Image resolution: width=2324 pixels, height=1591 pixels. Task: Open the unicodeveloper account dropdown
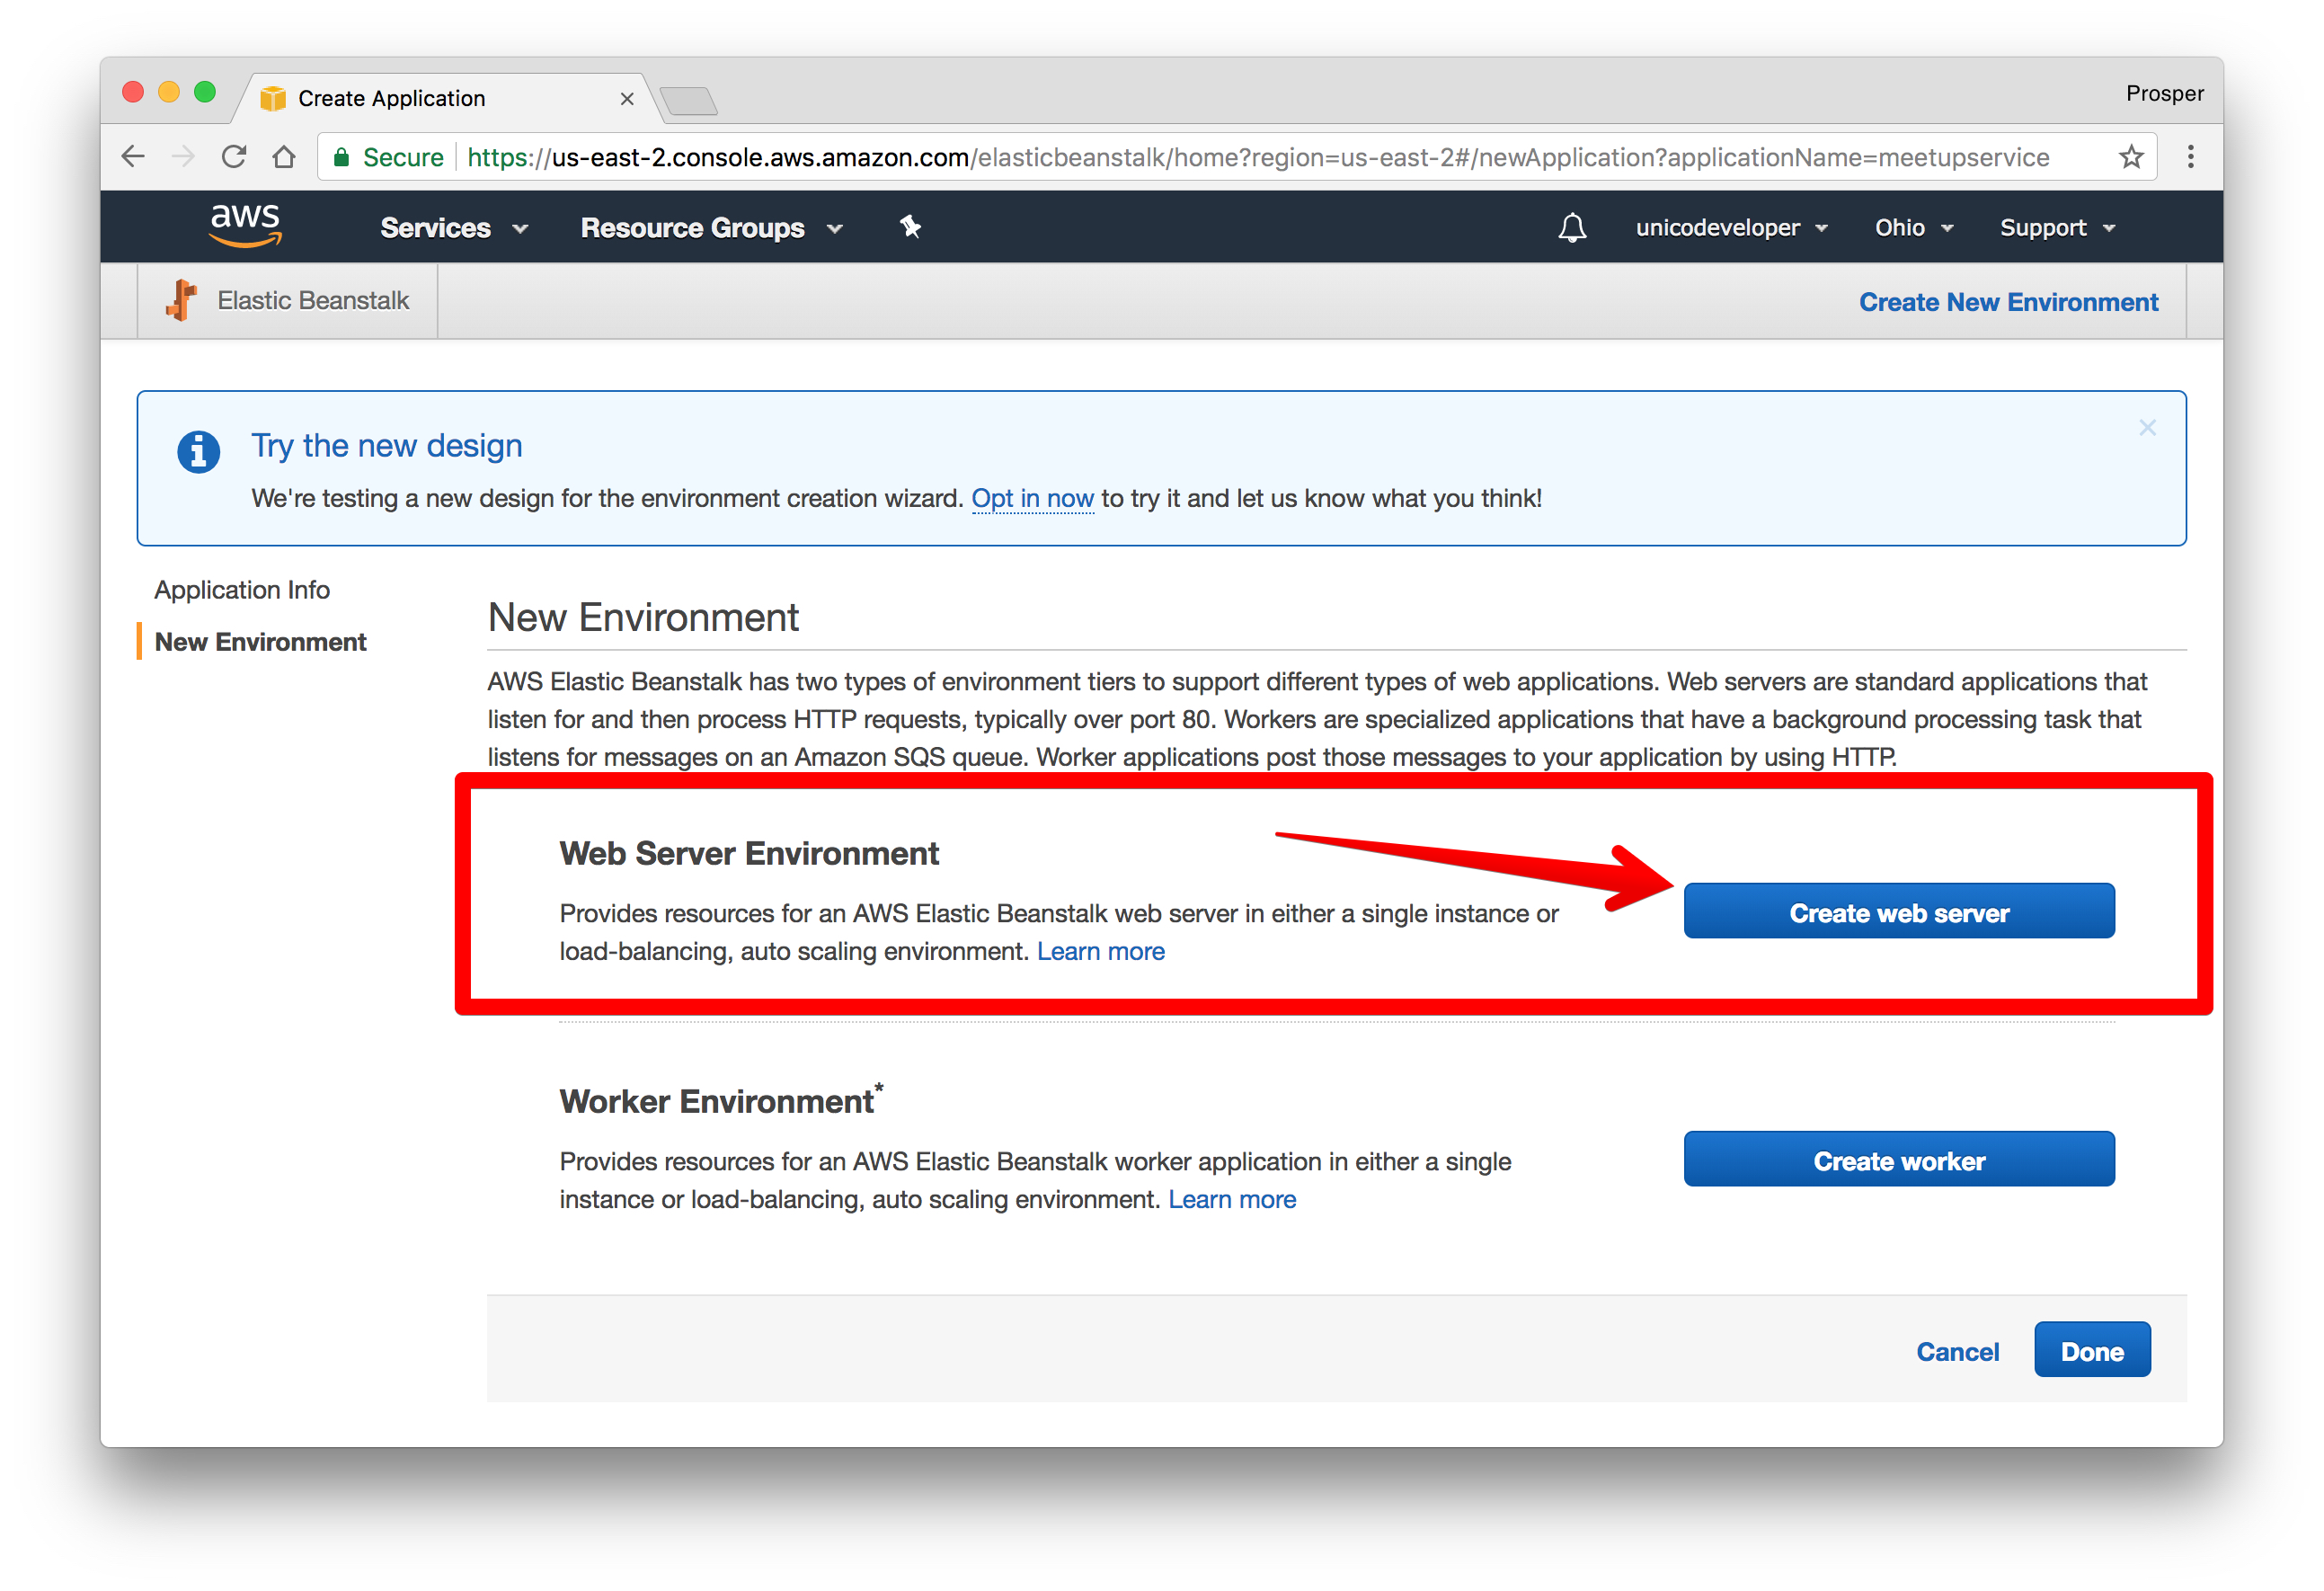point(1730,228)
